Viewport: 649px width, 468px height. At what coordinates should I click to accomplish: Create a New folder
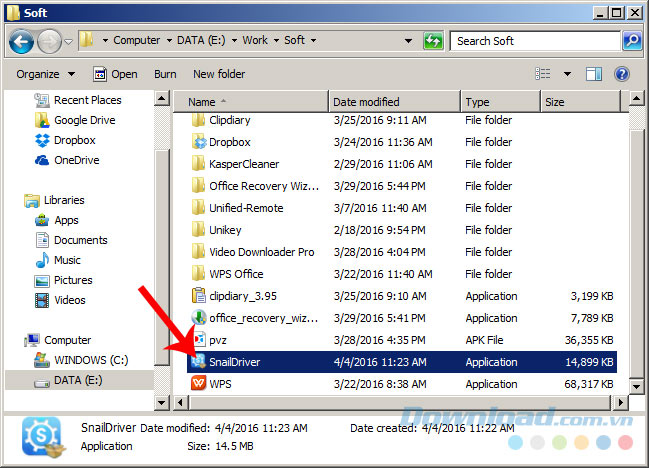pyautogui.click(x=219, y=74)
